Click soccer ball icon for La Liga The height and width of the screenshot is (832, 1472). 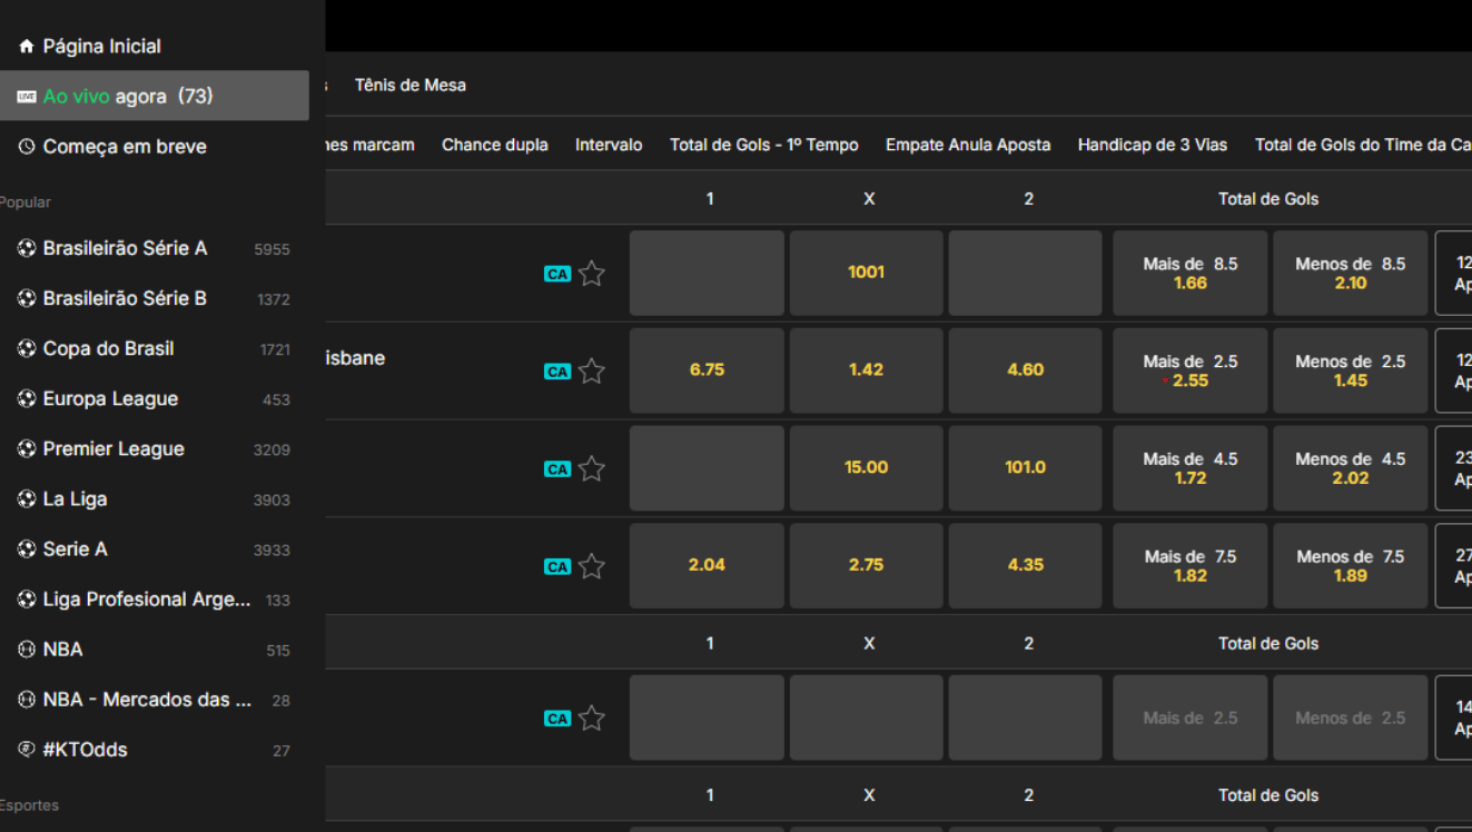tap(27, 499)
